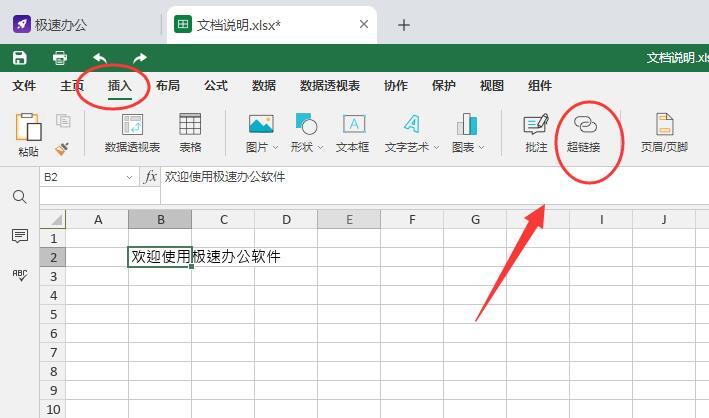Open a new tab with plus button
Viewport: 709px width, 418px height.
(404, 25)
